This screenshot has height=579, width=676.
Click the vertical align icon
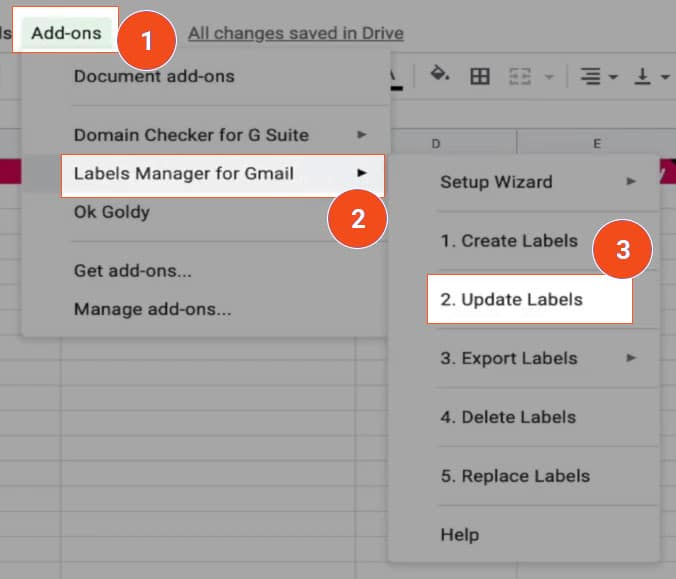[x=642, y=77]
